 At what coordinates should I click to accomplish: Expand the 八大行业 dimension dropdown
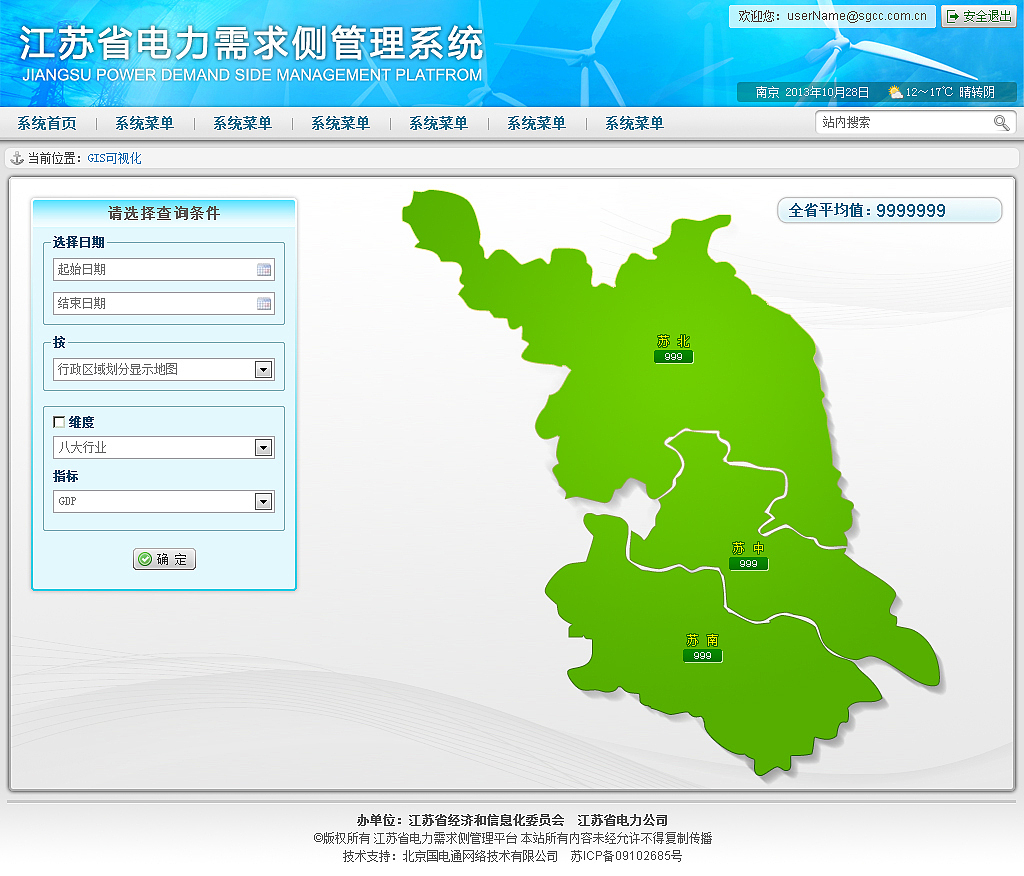(263, 447)
